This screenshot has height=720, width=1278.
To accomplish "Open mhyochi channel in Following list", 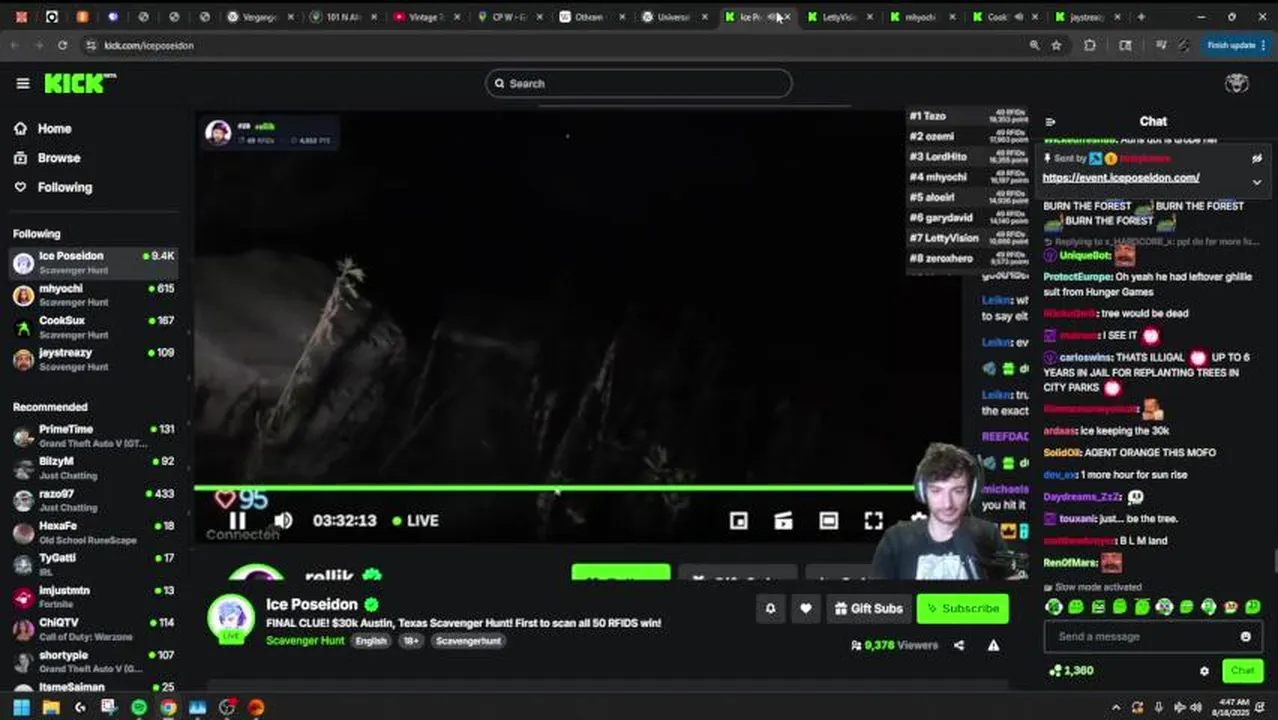I will click(x=94, y=294).
